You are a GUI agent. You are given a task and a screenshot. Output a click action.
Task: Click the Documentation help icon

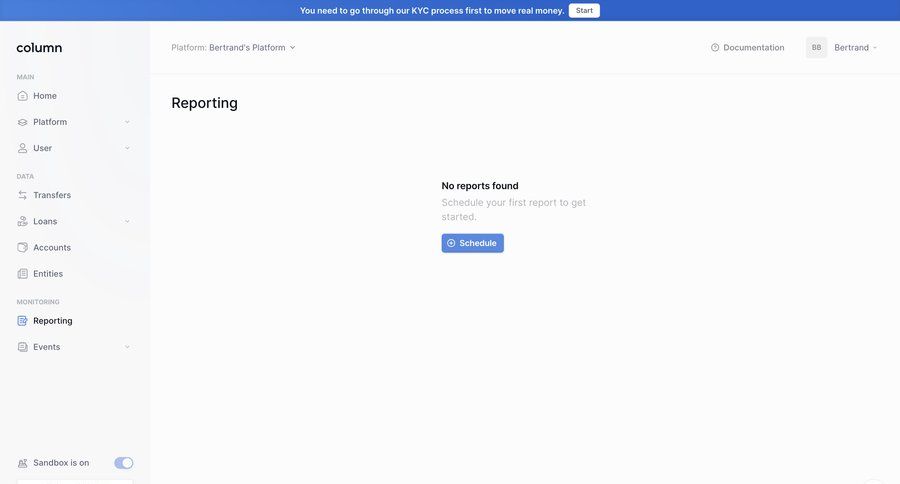(x=715, y=48)
